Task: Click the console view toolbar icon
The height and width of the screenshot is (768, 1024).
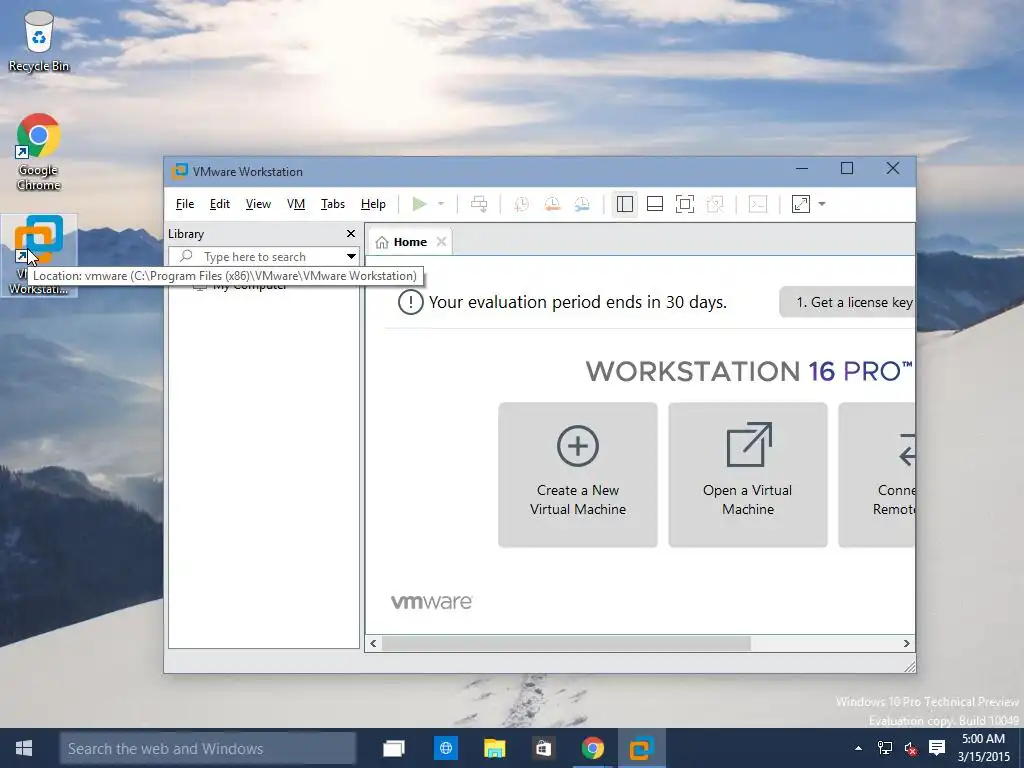Action: pos(758,204)
